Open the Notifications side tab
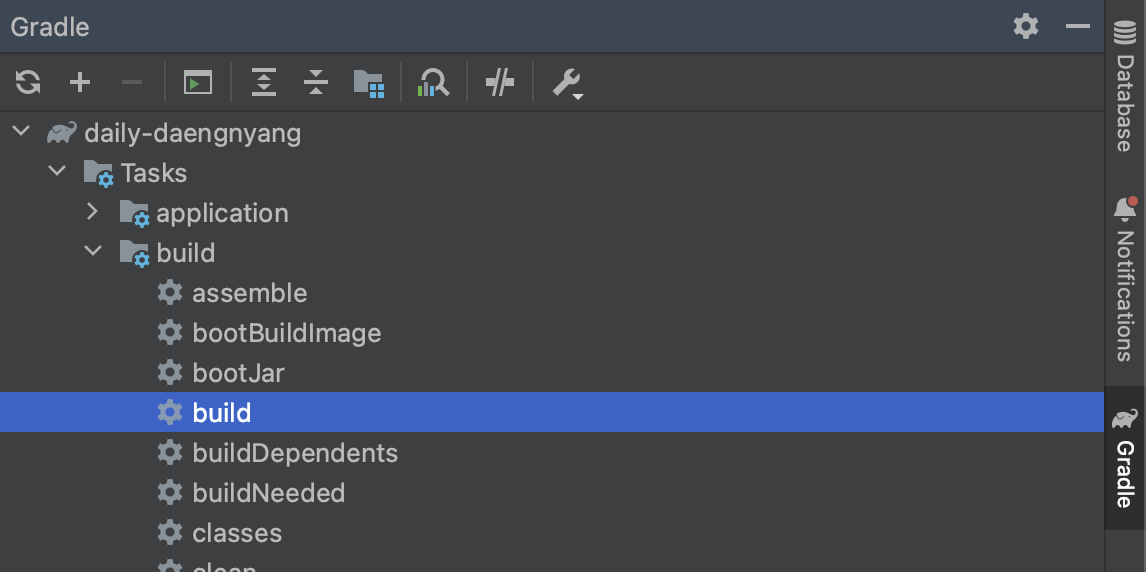Screen dimensions: 1146x572 [x=1125, y=282]
